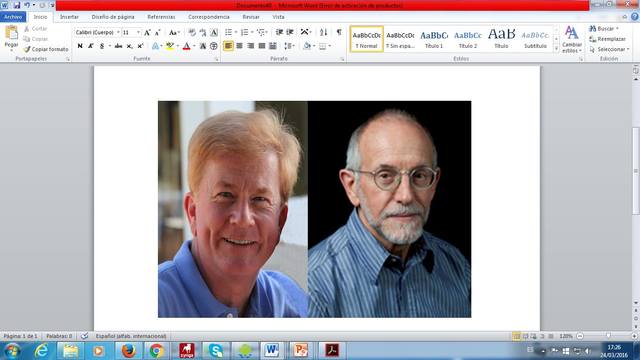Image resolution: width=640 pixels, height=360 pixels.
Task: Sort with the A-Z arrow icon
Action: click(x=323, y=32)
